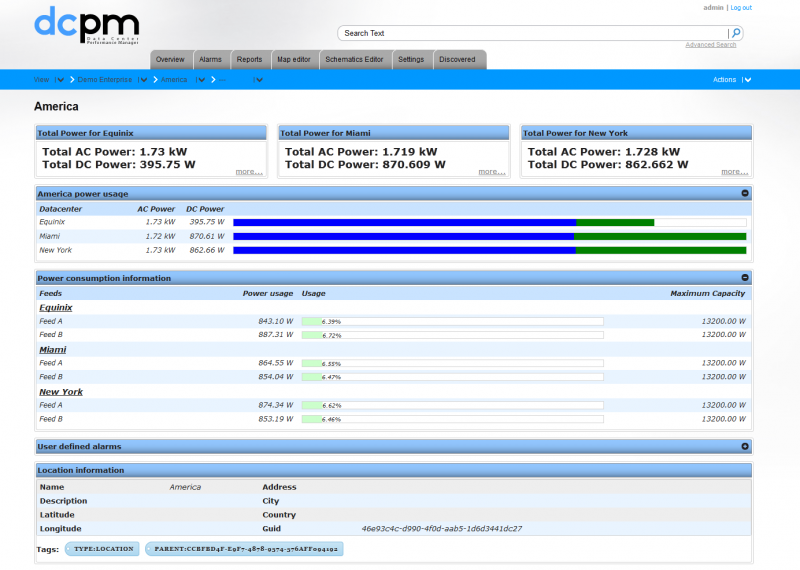This screenshot has height=570, width=800.
Task: Click the PARENT tag chip
Action: (244, 549)
